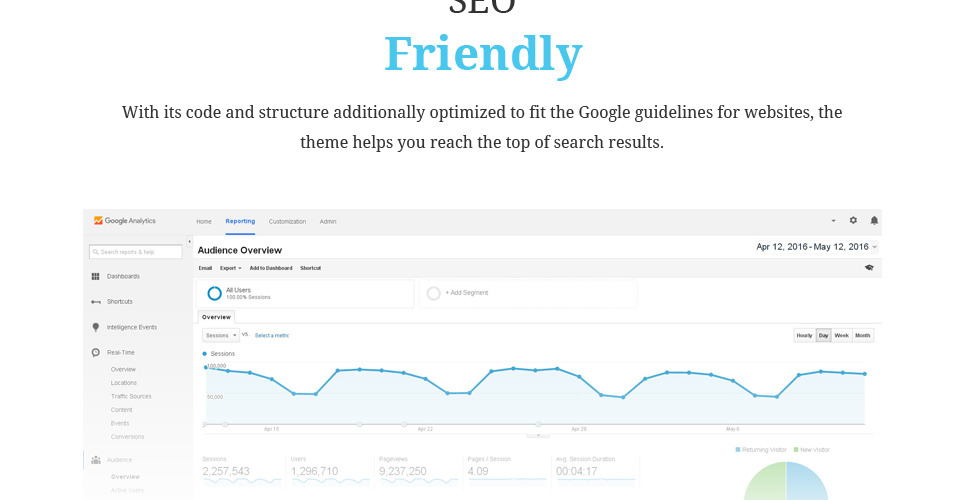Viewport: 965px width, 500px height.
Task: Click the All Users segment circle
Action: (x=214, y=293)
